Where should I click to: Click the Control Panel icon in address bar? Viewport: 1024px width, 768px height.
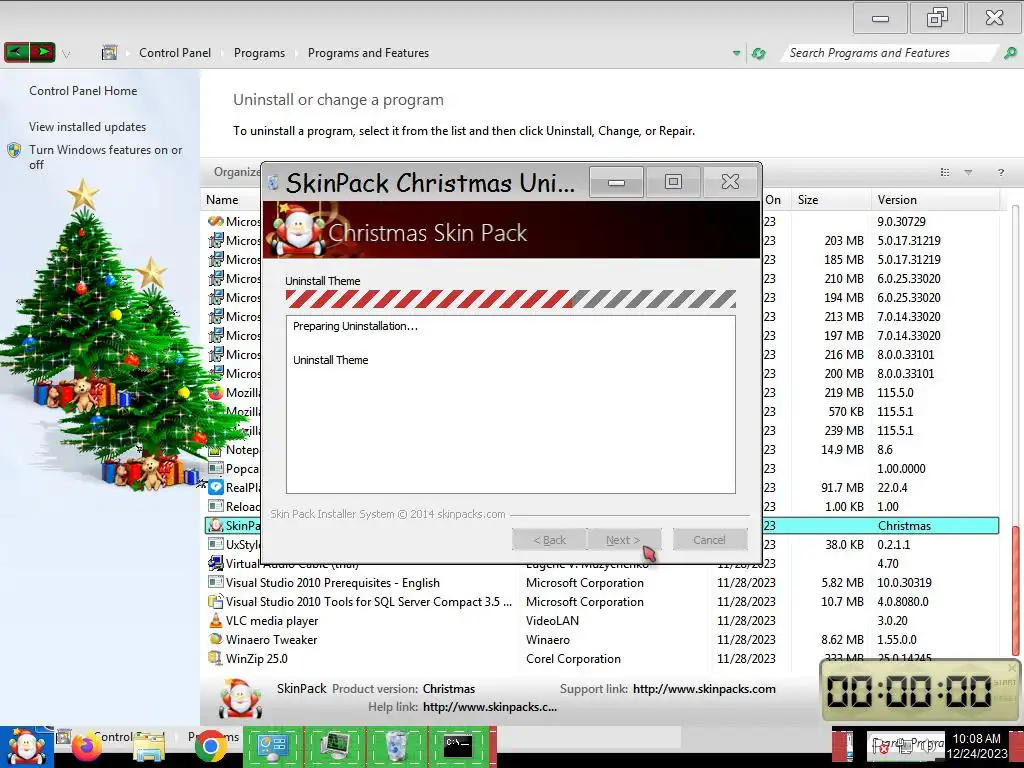click(x=110, y=53)
